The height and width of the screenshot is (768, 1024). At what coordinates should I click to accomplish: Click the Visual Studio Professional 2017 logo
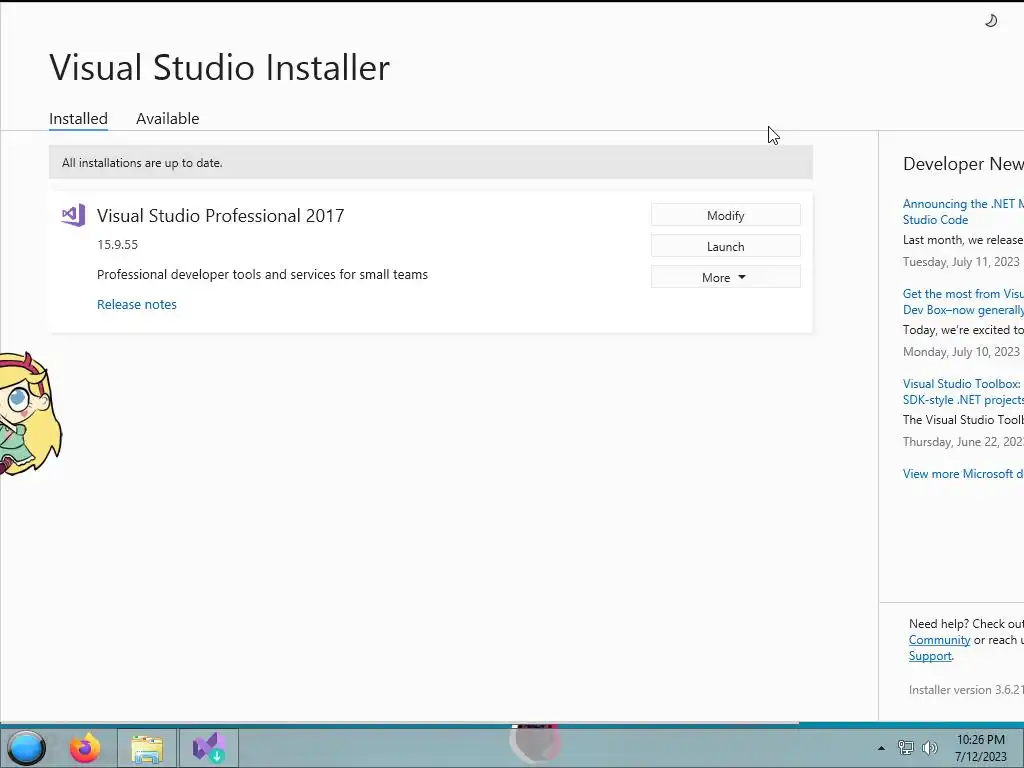coord(73,216)
